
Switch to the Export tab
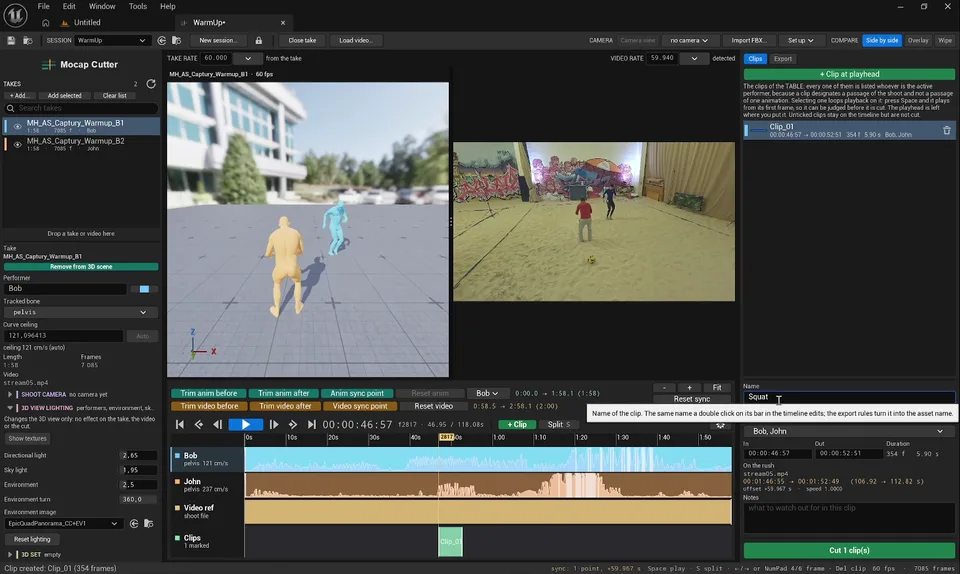click(x=782, y=59)
